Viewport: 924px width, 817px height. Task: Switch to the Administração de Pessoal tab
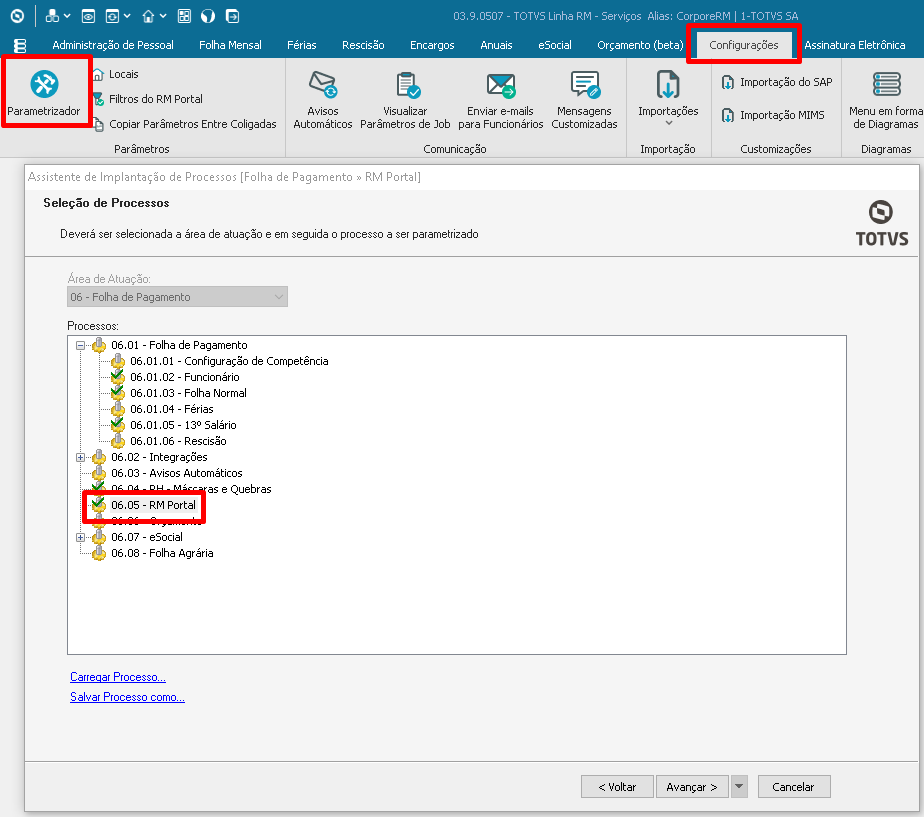113,45
